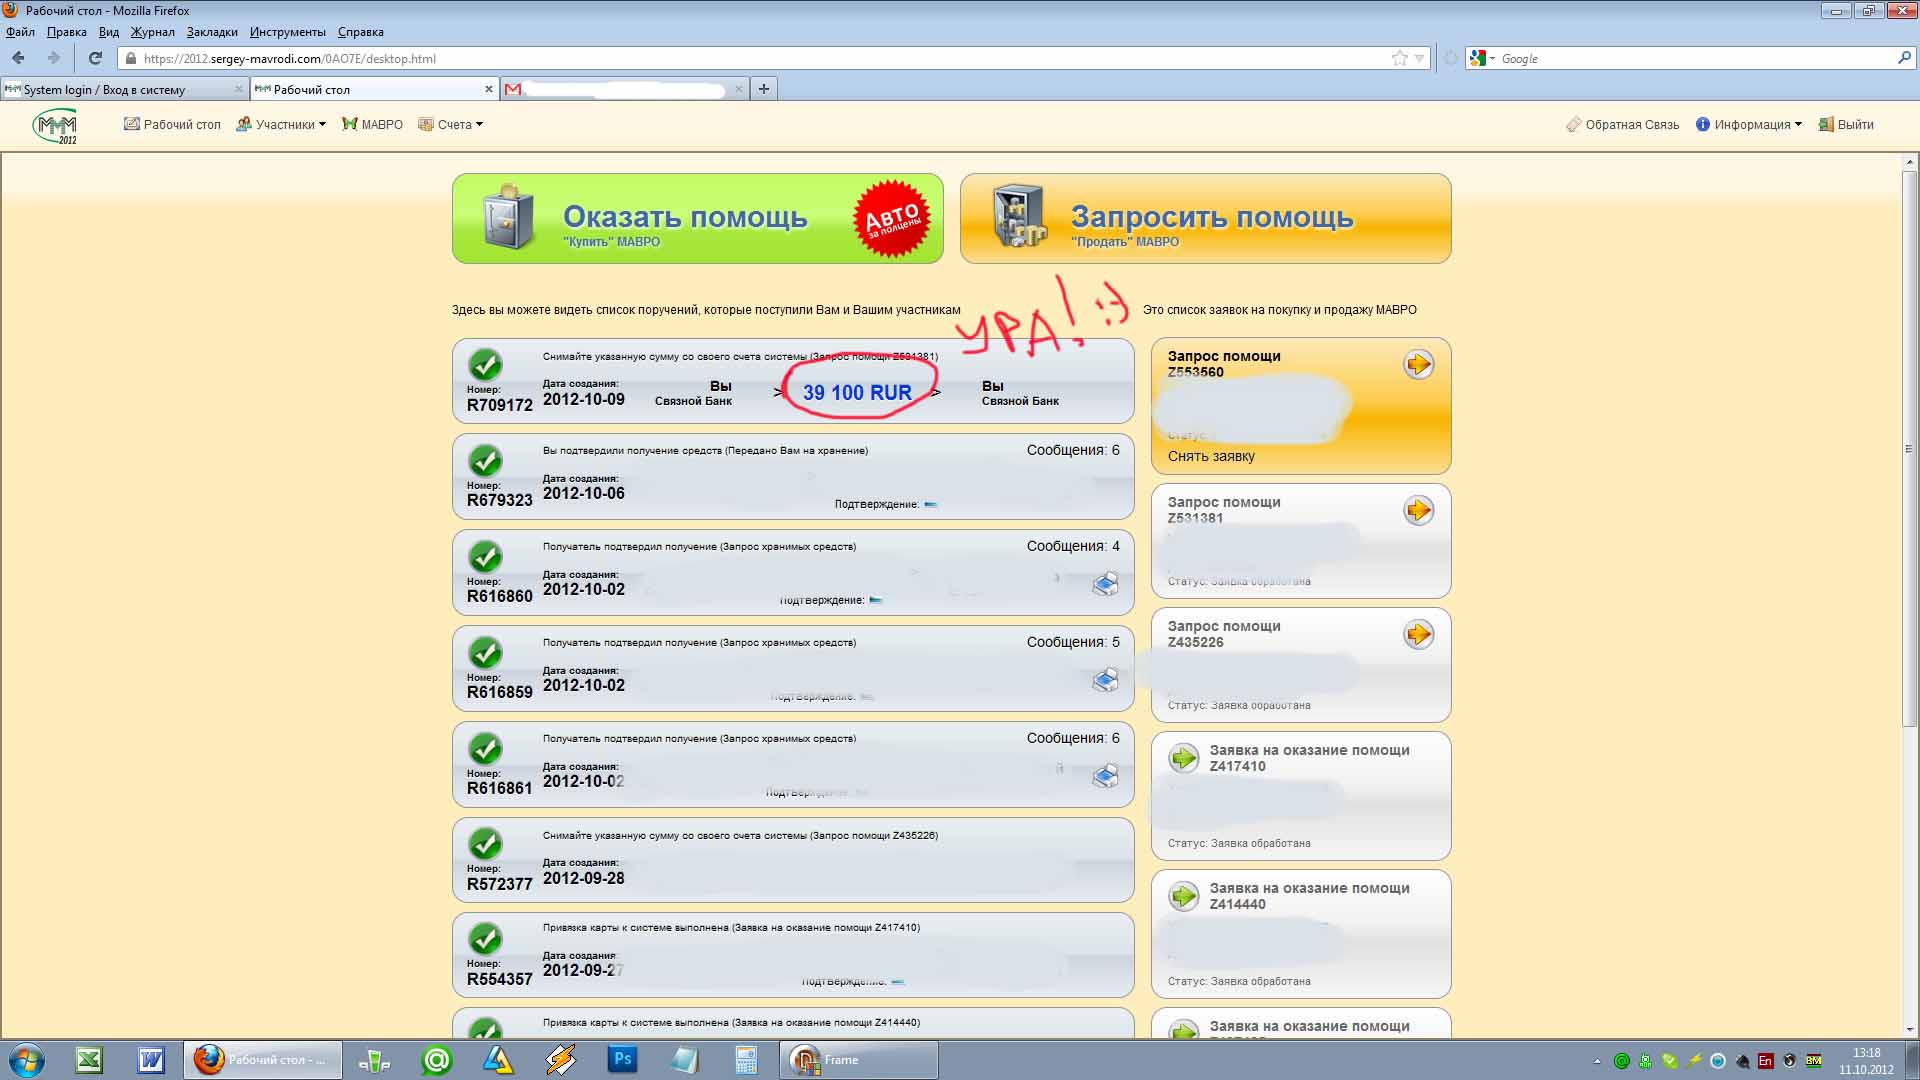Open the Закладки menu
Image resolution: width=1920 pixels, height=1080 pixels.
[212, 32]
